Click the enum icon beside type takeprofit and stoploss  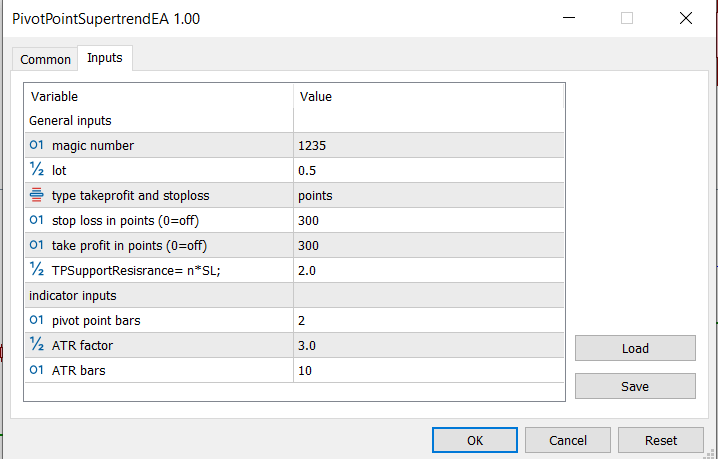(x=37, y=195)
